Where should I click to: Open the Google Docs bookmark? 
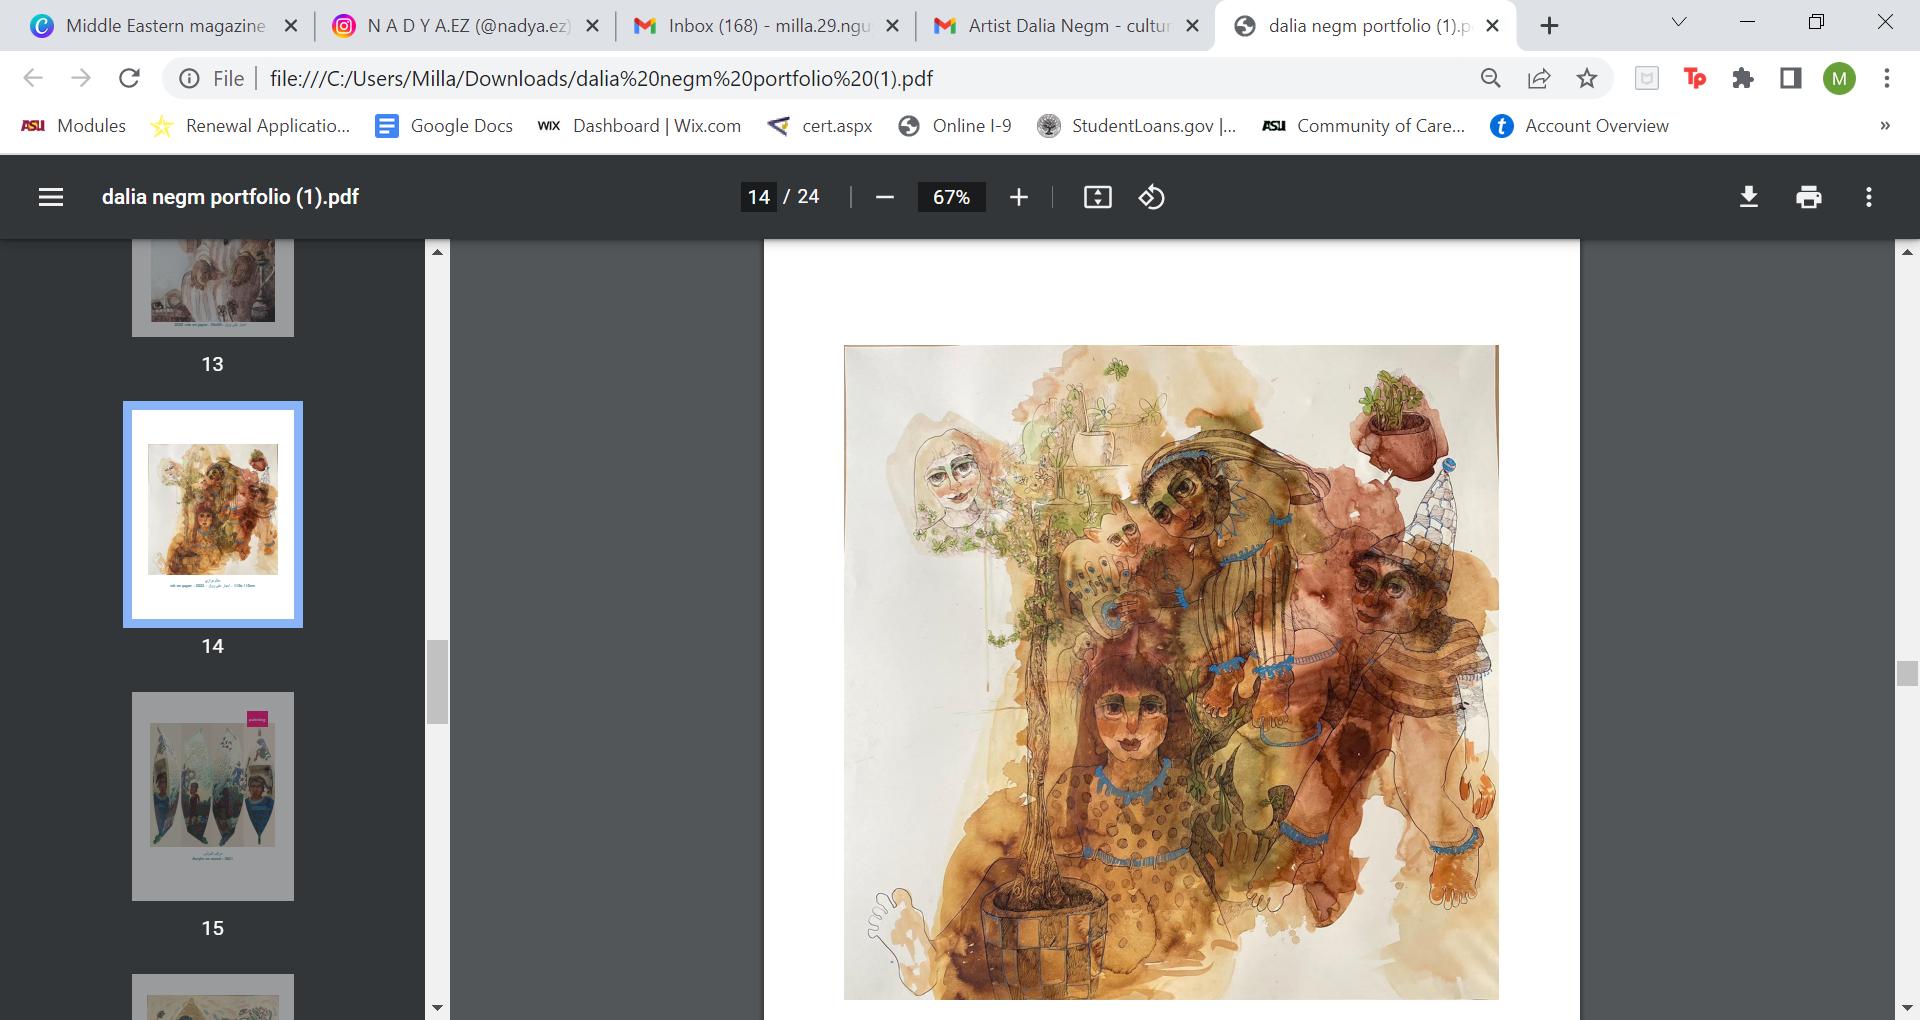[444, 126]
